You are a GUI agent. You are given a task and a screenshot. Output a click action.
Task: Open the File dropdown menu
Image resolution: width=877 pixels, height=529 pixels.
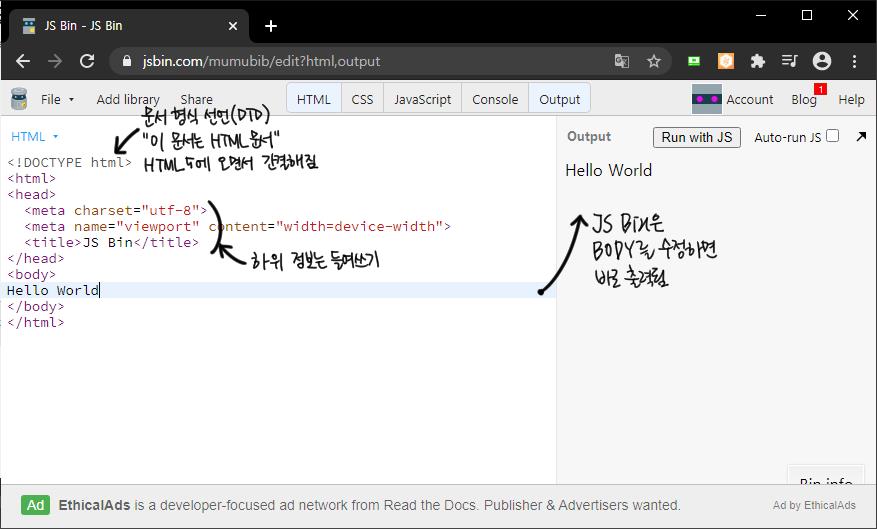point(57,100)
